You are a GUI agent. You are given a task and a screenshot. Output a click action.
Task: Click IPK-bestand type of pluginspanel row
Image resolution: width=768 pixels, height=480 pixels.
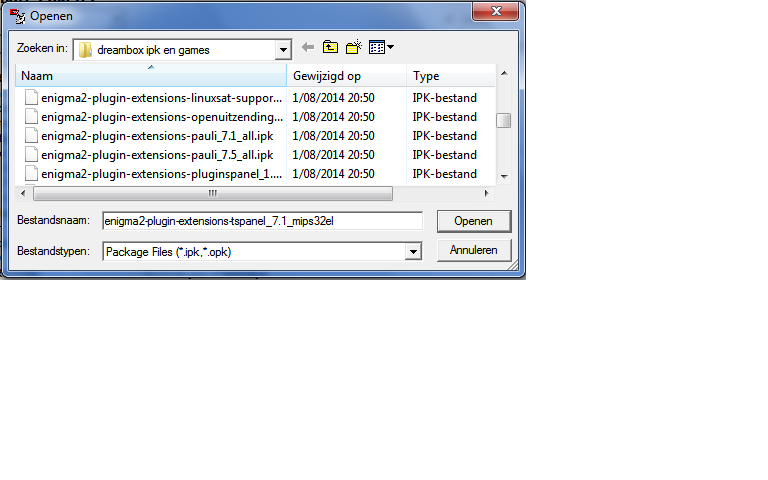(x=444, y=174)
